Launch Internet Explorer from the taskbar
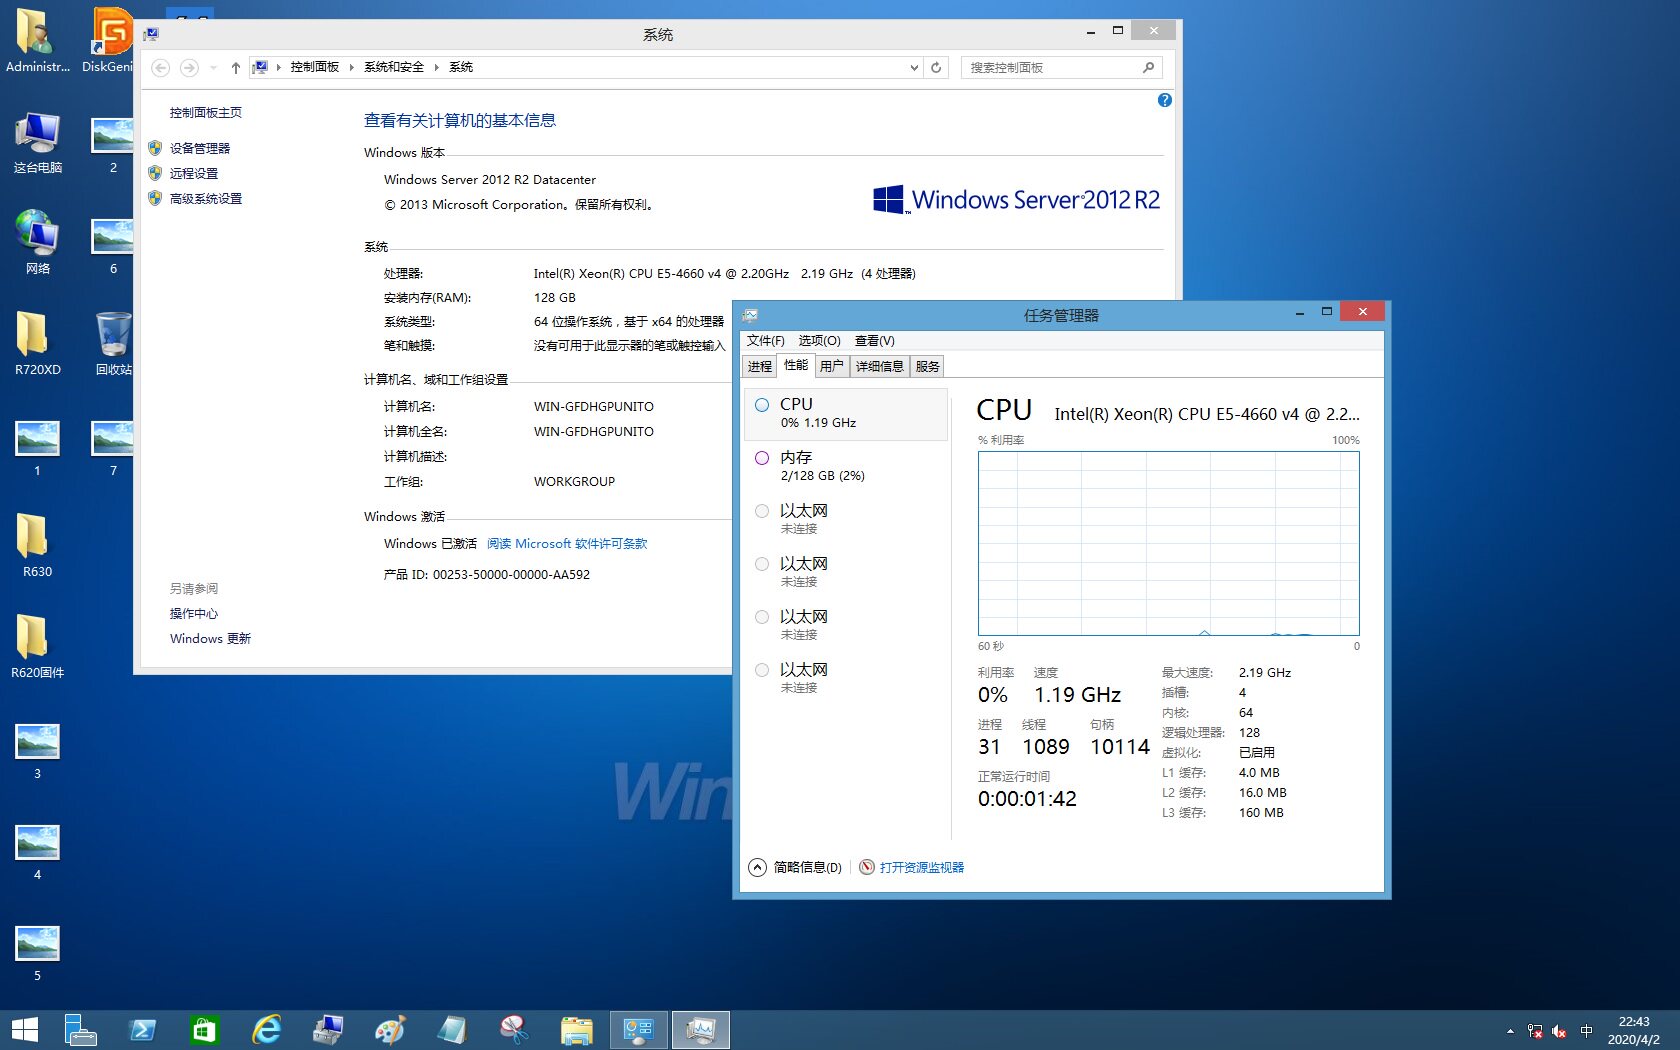Image resolution: width=1680 pixels, height=1050 pixels. 266,1030
